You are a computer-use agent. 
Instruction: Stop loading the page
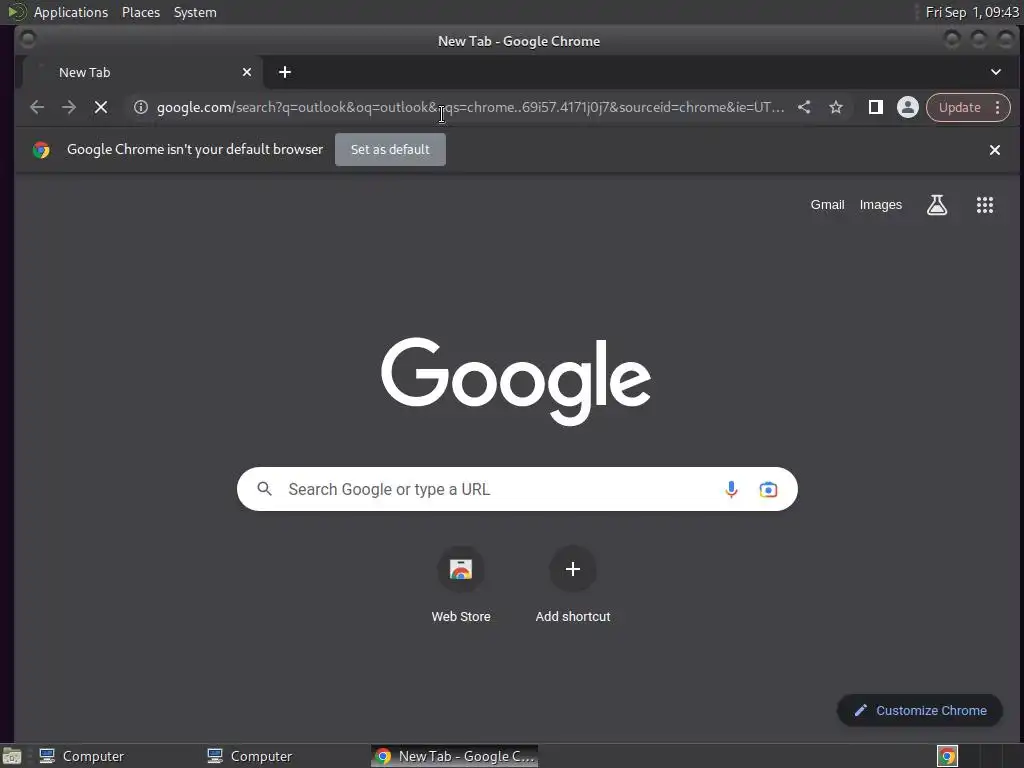coord(101,107)
